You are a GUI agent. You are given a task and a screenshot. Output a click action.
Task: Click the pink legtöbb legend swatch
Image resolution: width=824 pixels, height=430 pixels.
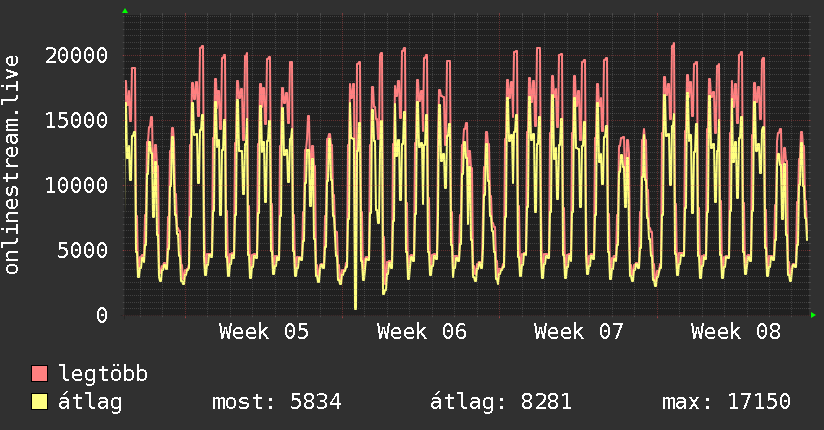[x=39, y=373]
